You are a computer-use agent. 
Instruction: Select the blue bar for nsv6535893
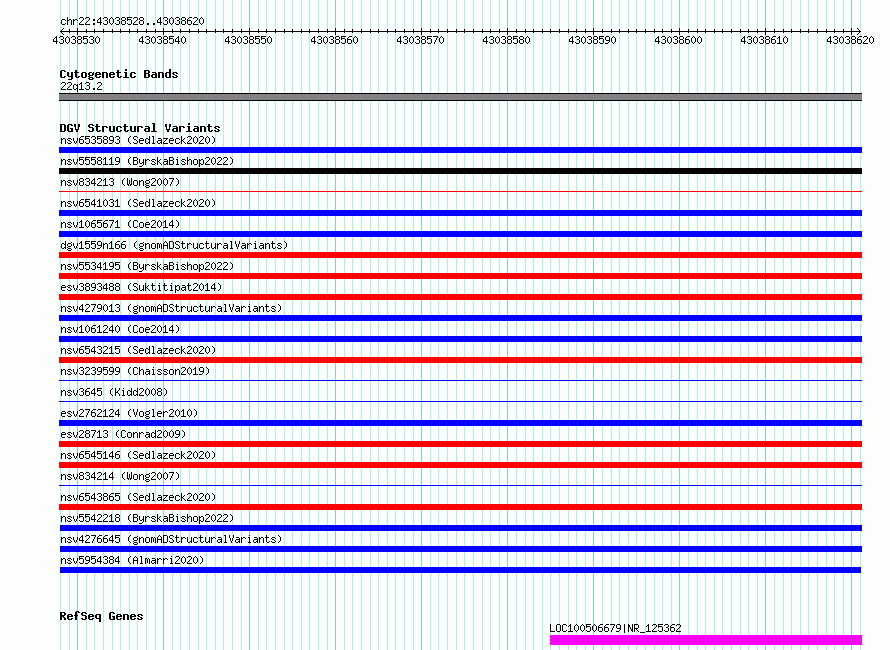point(460,150)
